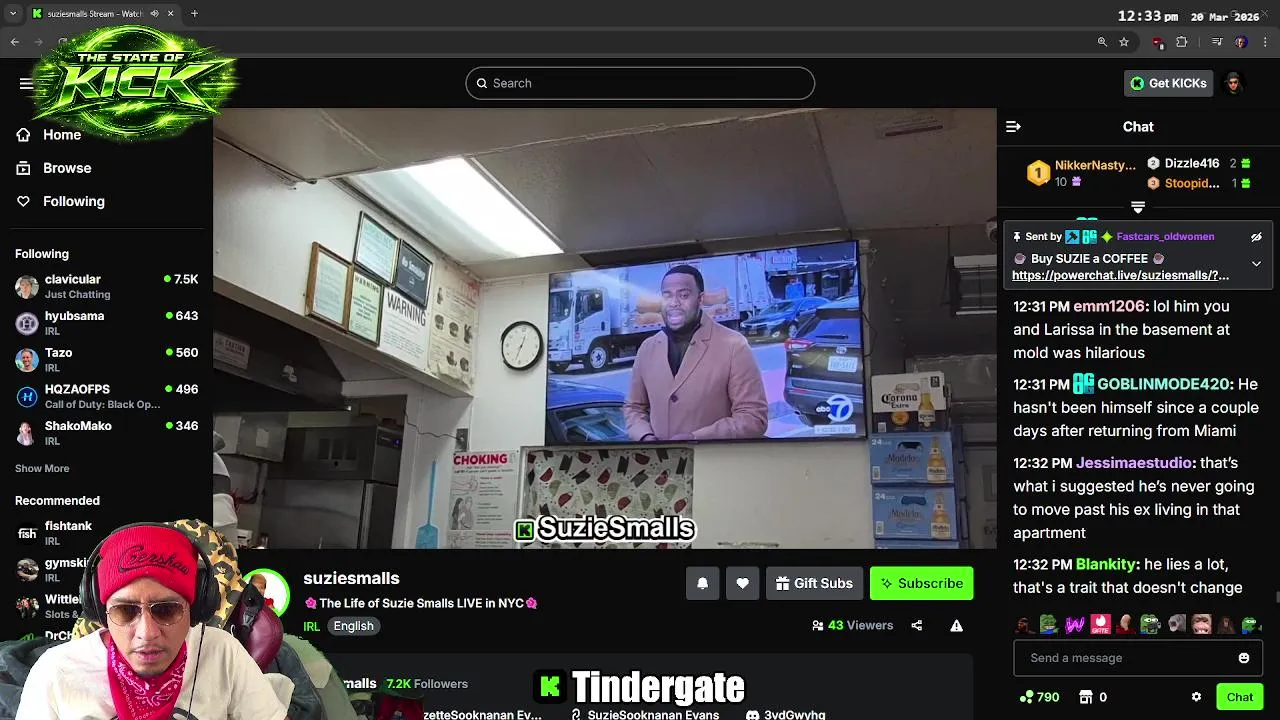Go to Home in sidebar

(62, 135)
